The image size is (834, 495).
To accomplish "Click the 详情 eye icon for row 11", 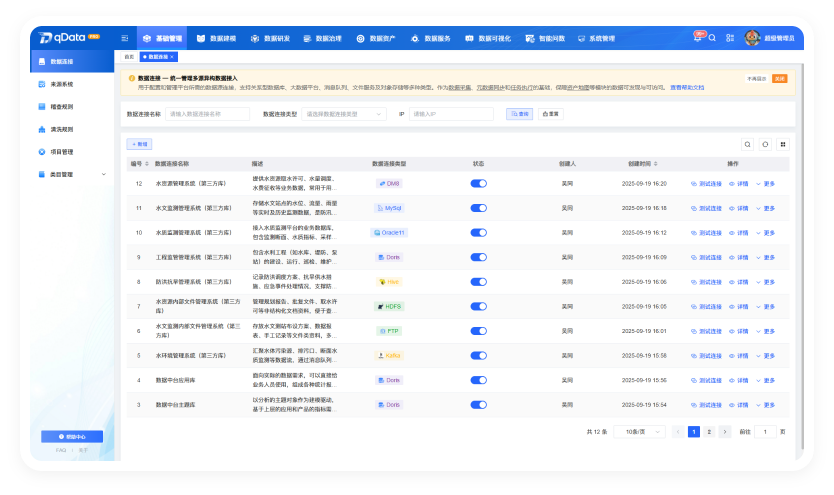I will point(732,208).
